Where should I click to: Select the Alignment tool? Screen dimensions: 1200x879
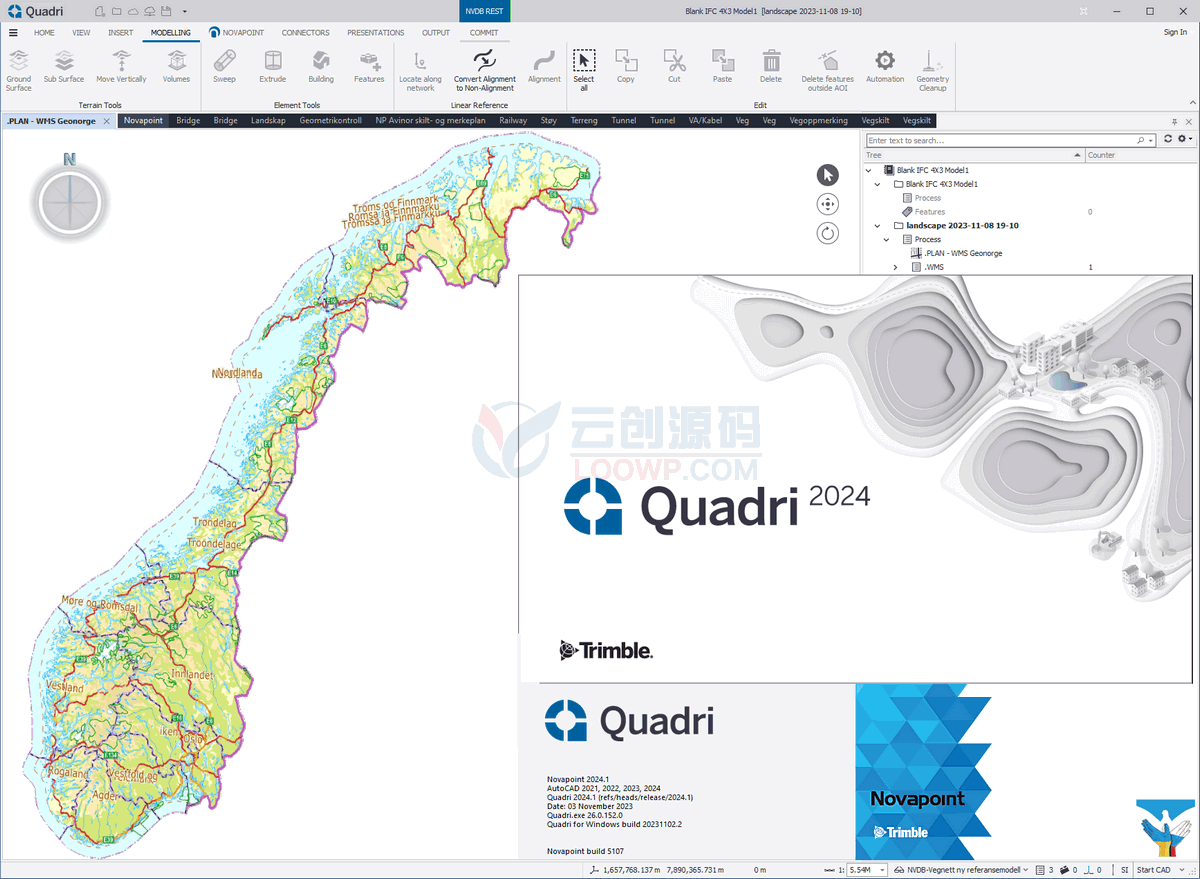[544, 66]
